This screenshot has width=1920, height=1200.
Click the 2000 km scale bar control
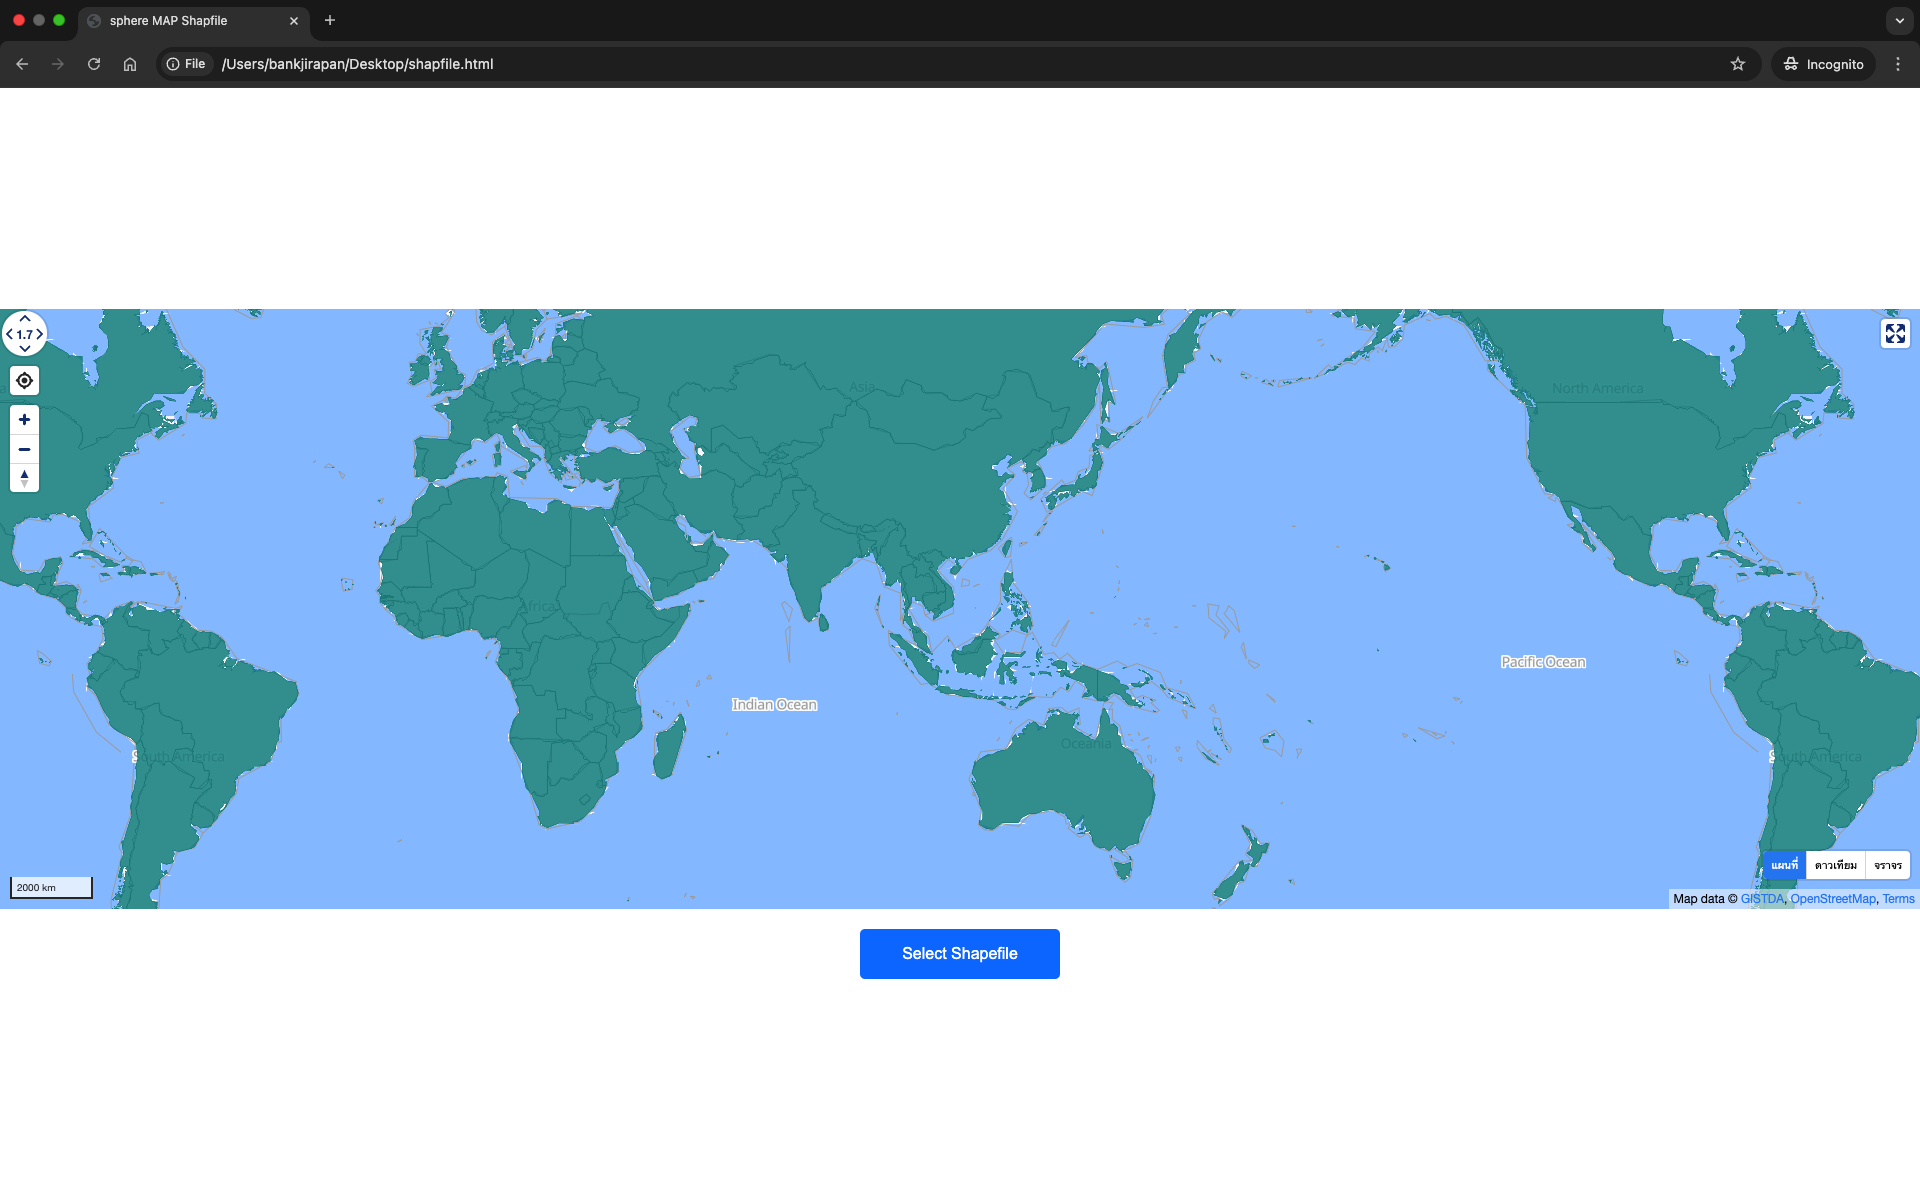(50, 887)
